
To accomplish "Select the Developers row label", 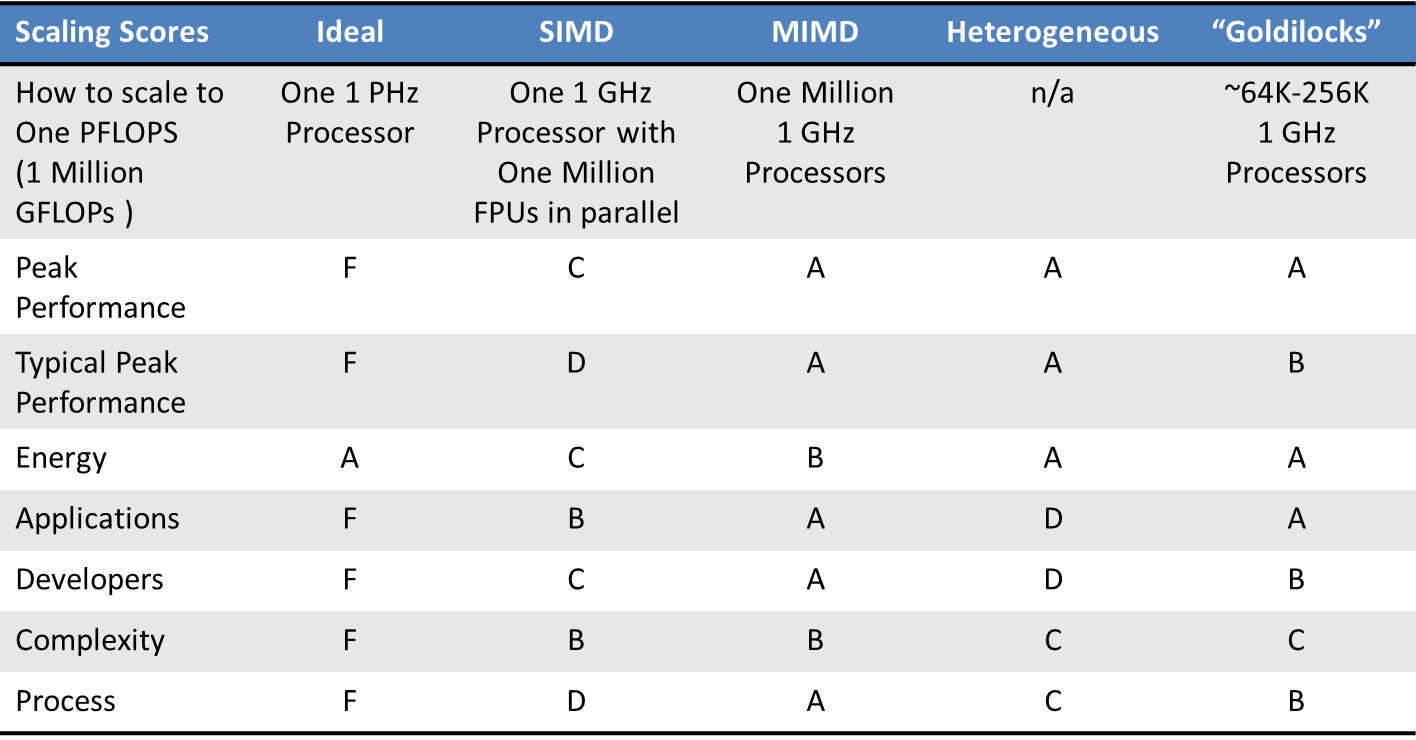I will click(x=89, y=579).
